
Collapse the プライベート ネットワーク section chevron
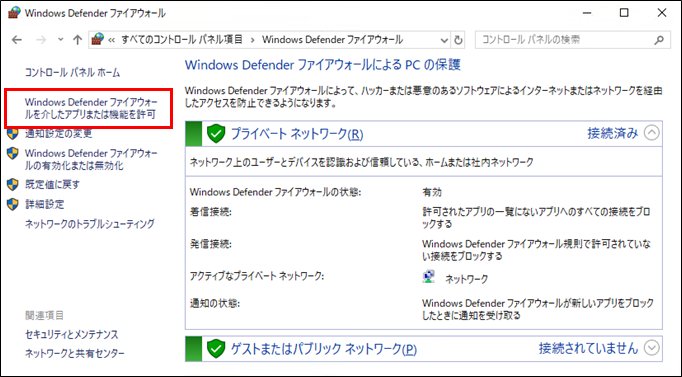(651, 133)
